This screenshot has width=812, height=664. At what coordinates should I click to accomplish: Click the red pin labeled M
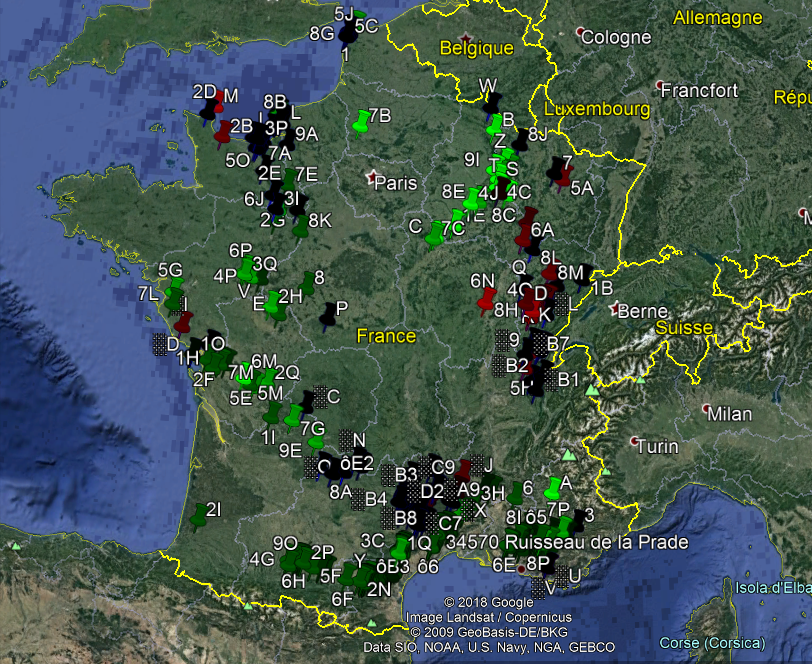[219, 102]
